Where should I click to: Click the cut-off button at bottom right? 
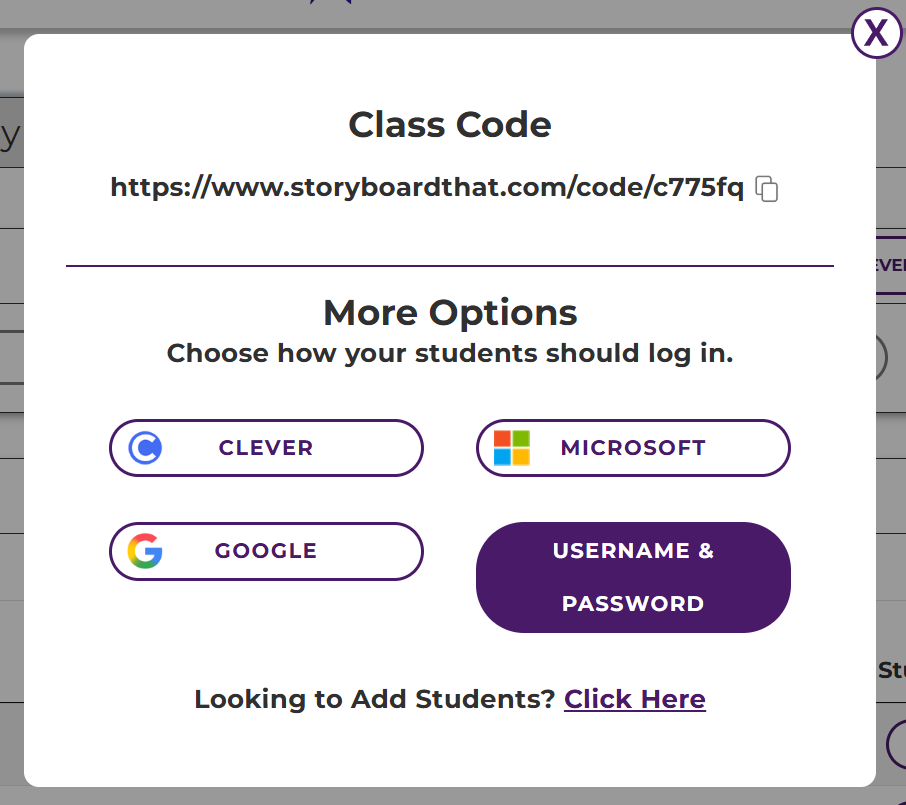[895, 745]
